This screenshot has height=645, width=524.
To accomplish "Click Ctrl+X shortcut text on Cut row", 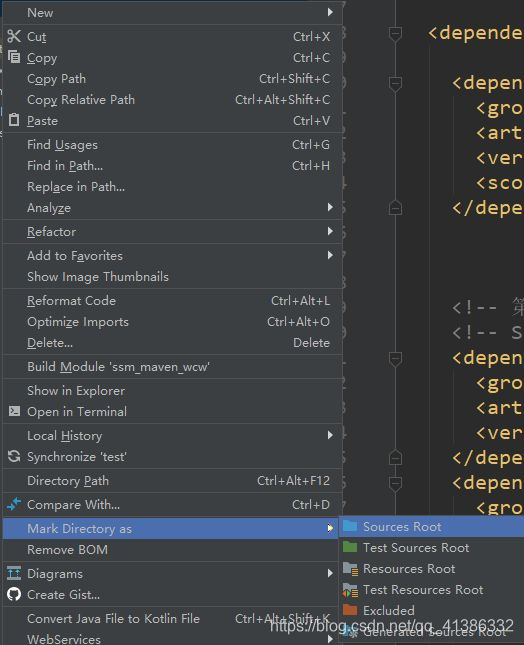I will click(x=311, y=37).
